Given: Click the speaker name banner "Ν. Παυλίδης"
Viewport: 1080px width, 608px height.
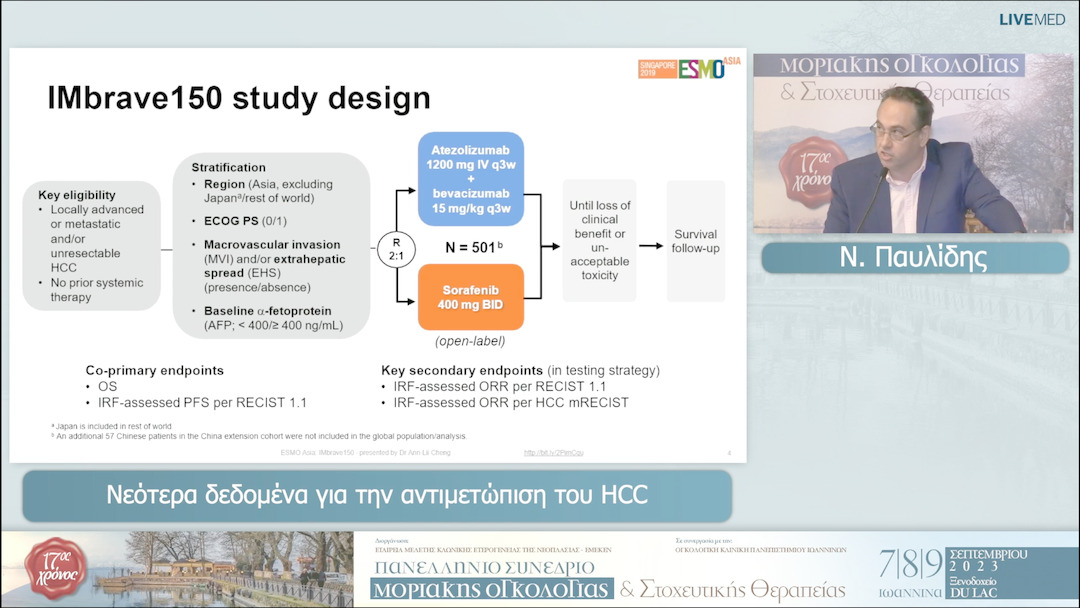Looking at the screenshot, I should click(915, 257).
